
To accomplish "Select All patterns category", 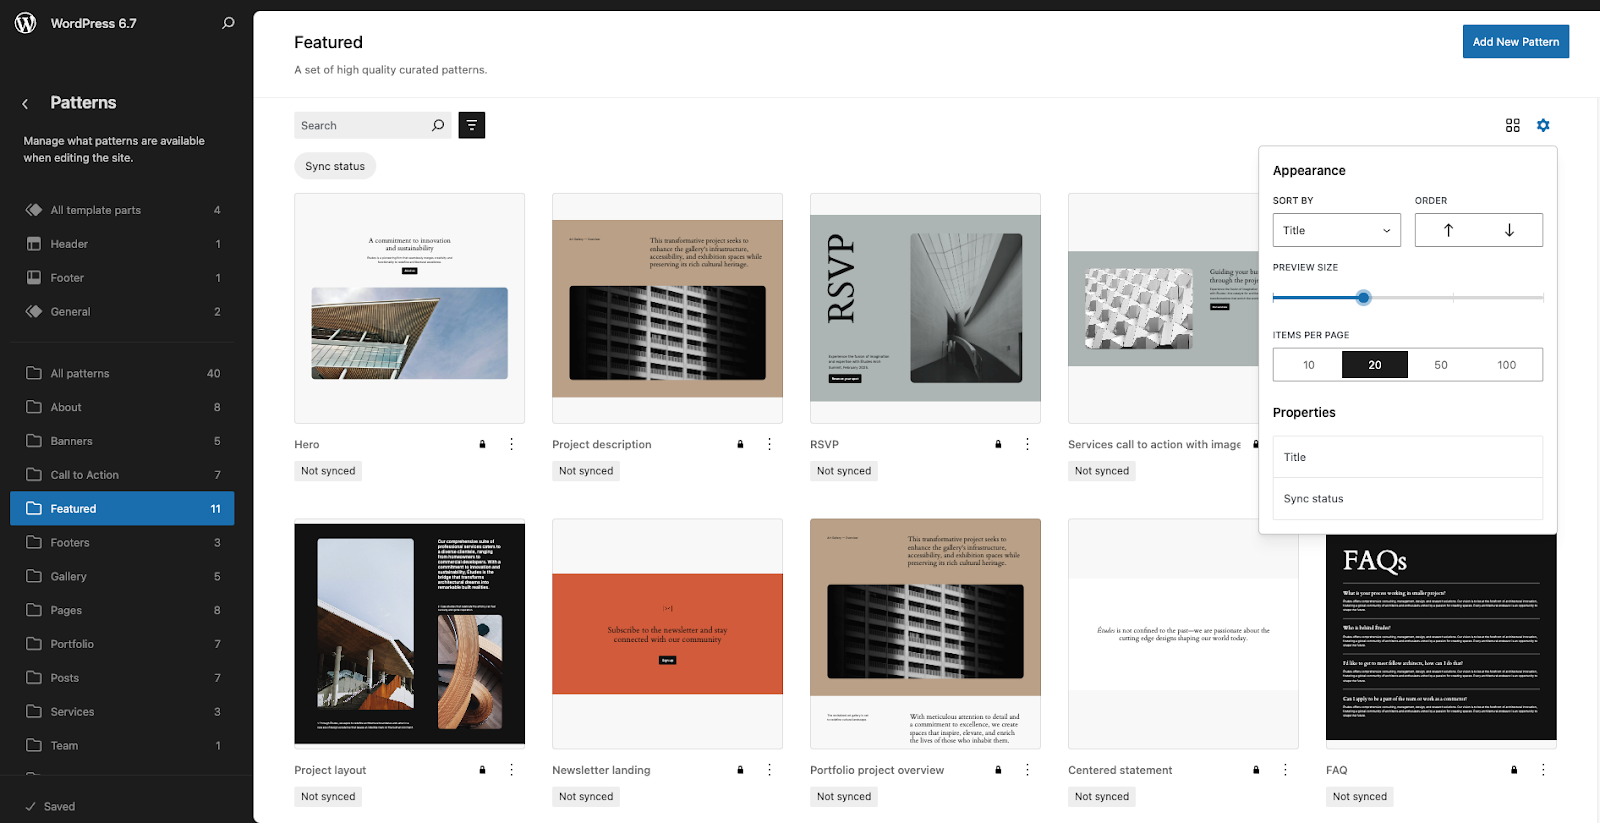I will pyautogui.click(x=122, y=374).
